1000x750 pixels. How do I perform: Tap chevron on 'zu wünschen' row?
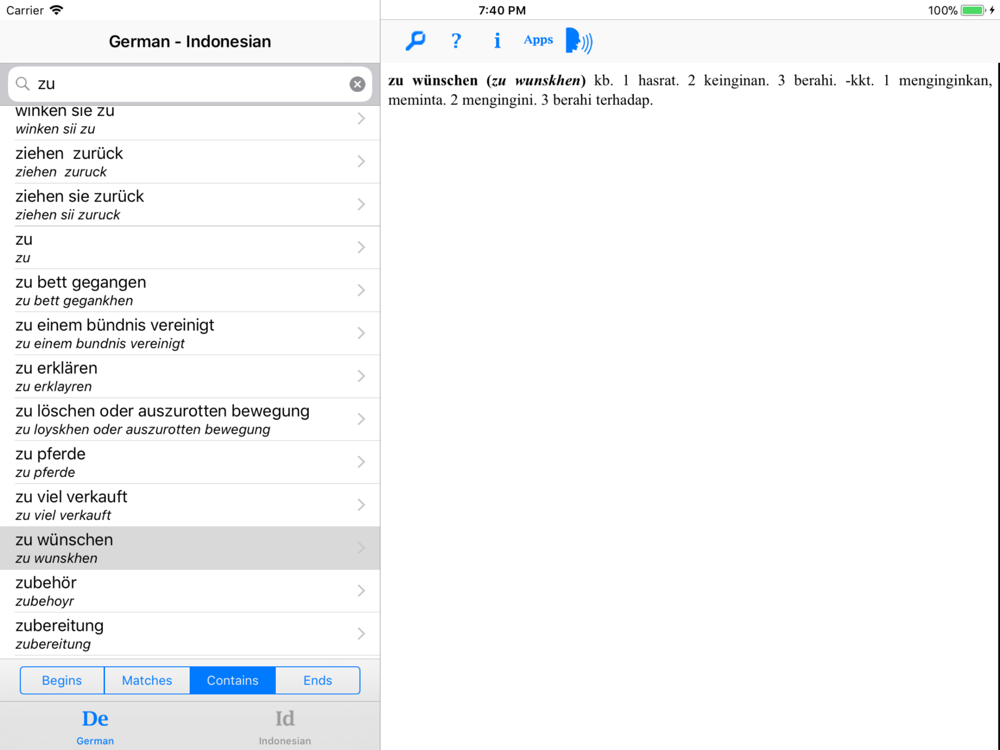click(x=361, y=548)
